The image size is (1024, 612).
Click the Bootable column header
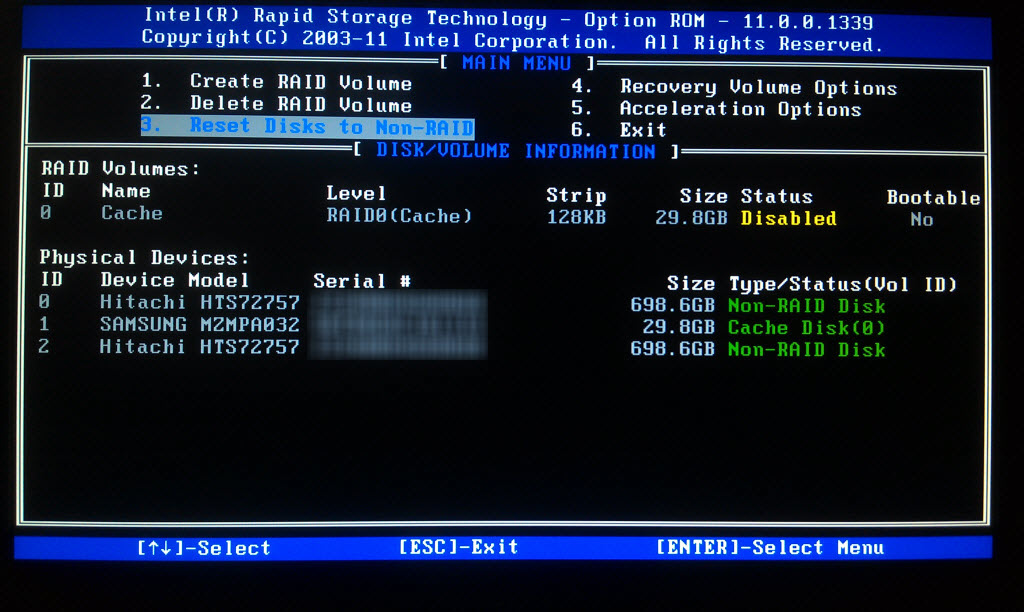(x=933, y=198)
